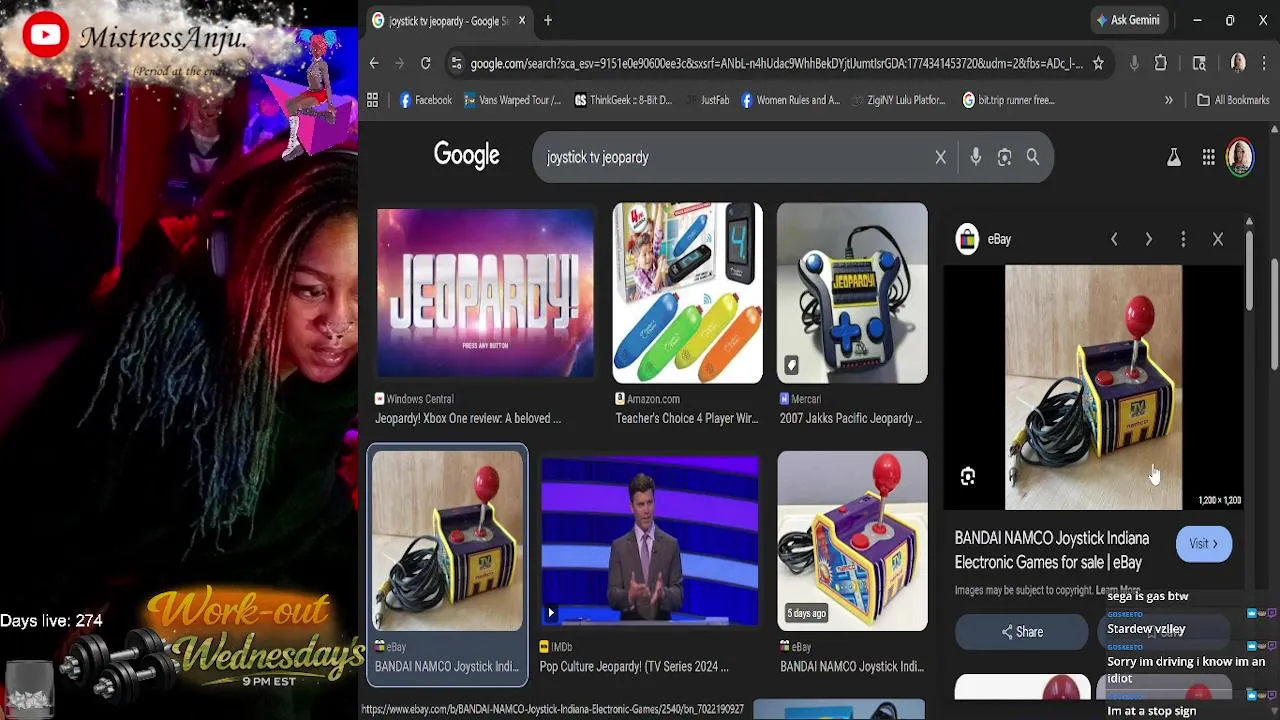Bookmark this page with the star icon
This screenshot has height=720, width=1280.
[1098, 63]
